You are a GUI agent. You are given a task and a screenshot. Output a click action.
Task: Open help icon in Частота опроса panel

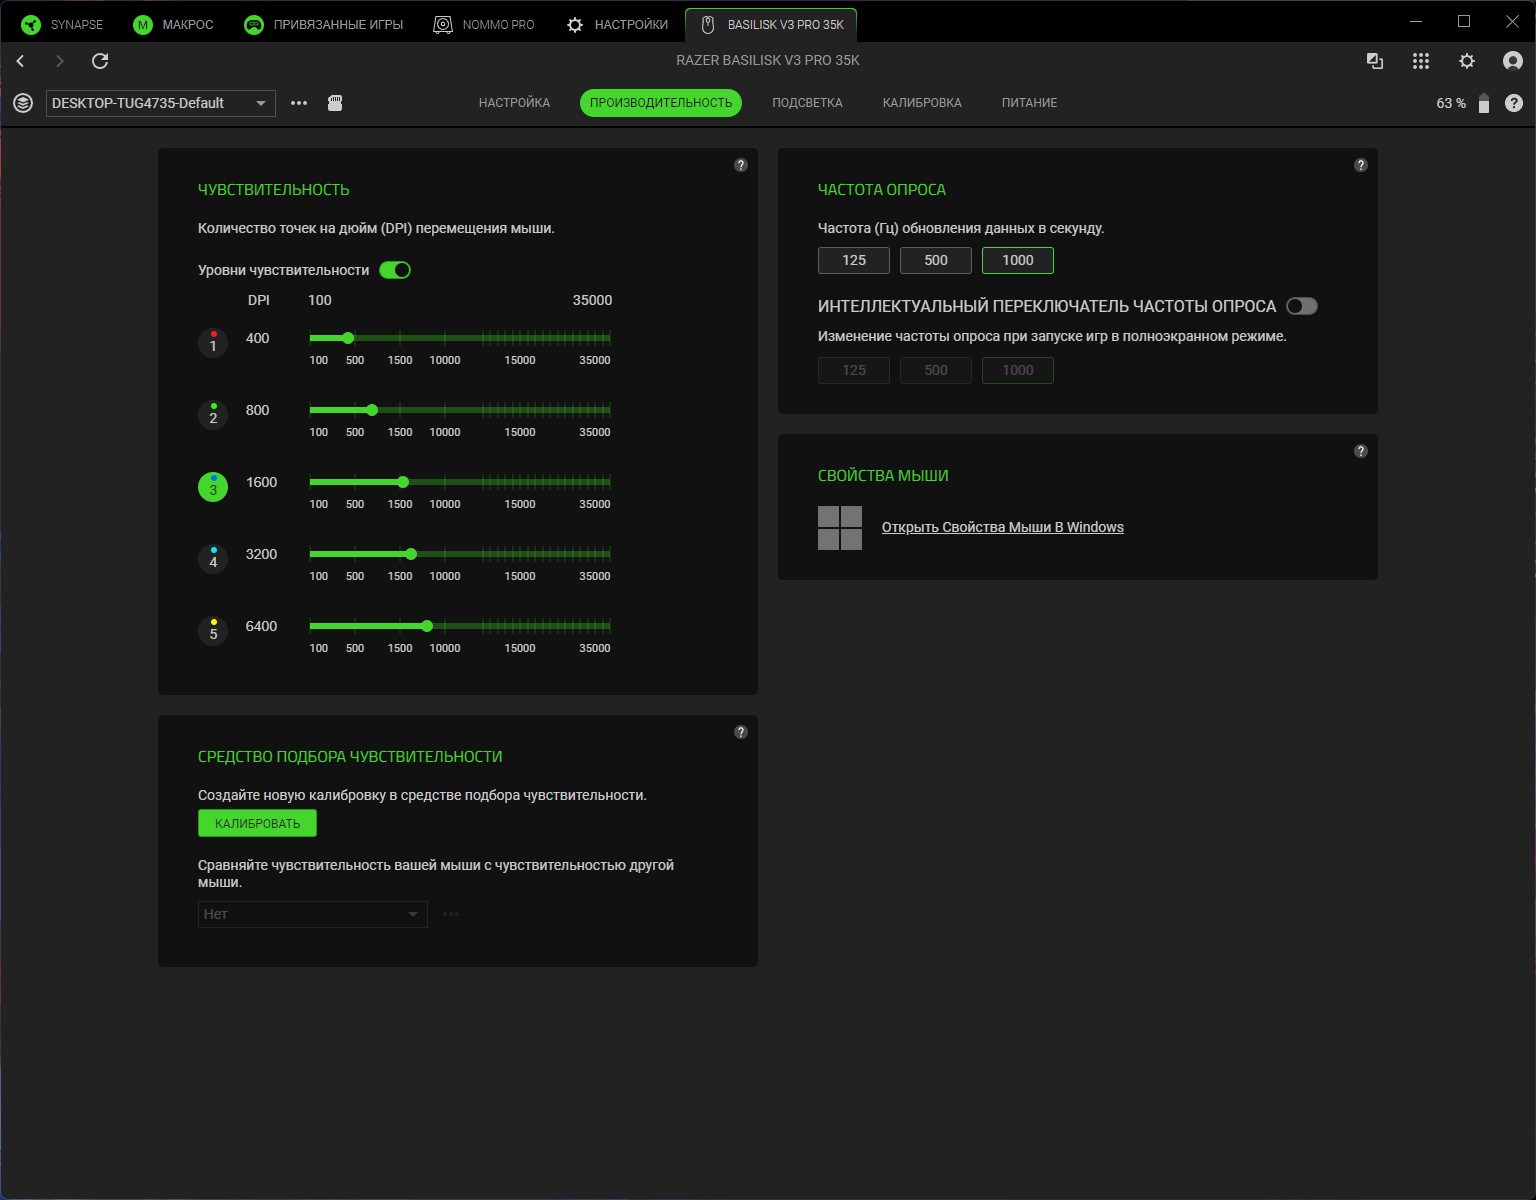pyautogui.click(x=1361, y=165)
